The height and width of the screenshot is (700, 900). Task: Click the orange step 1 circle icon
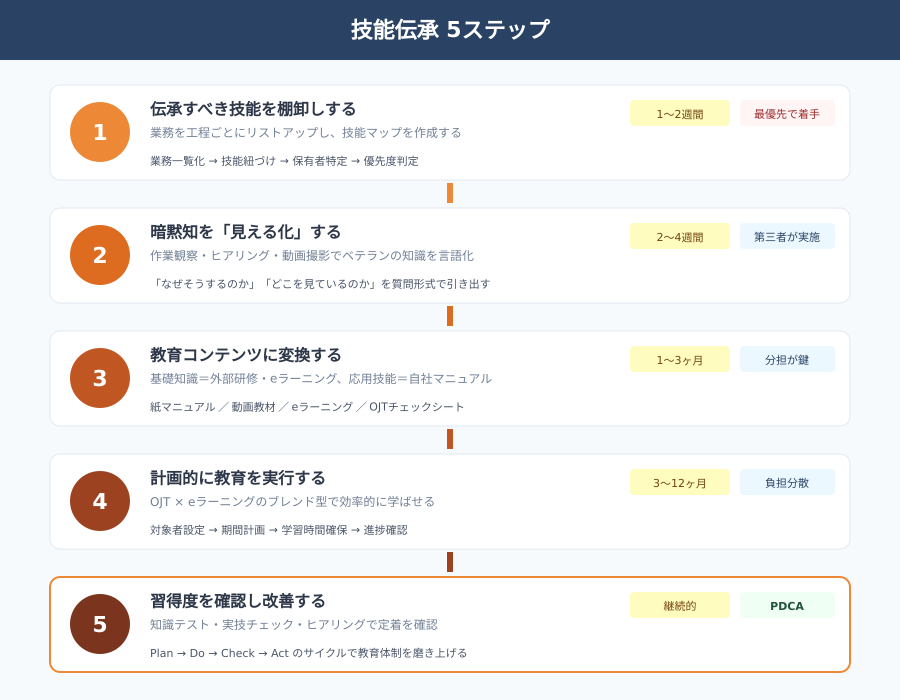coord(100,132)
